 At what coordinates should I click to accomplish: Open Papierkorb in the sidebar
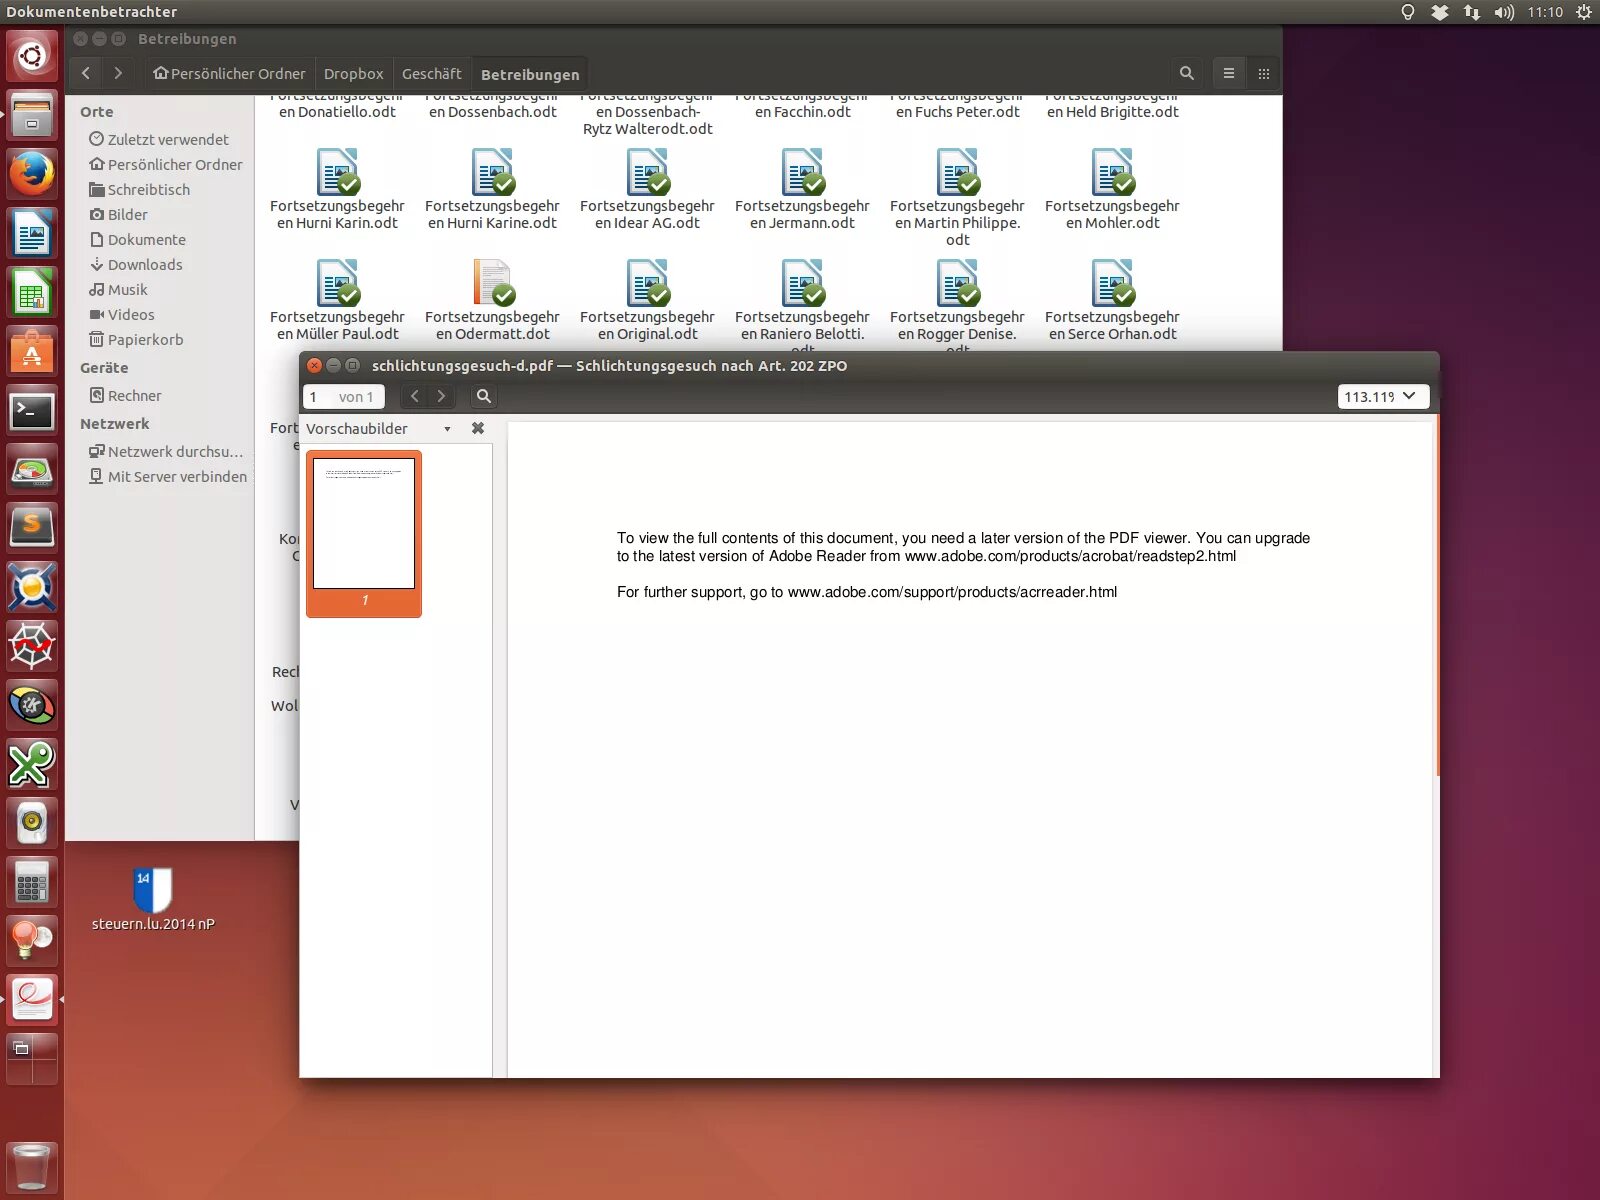(145, 339)
